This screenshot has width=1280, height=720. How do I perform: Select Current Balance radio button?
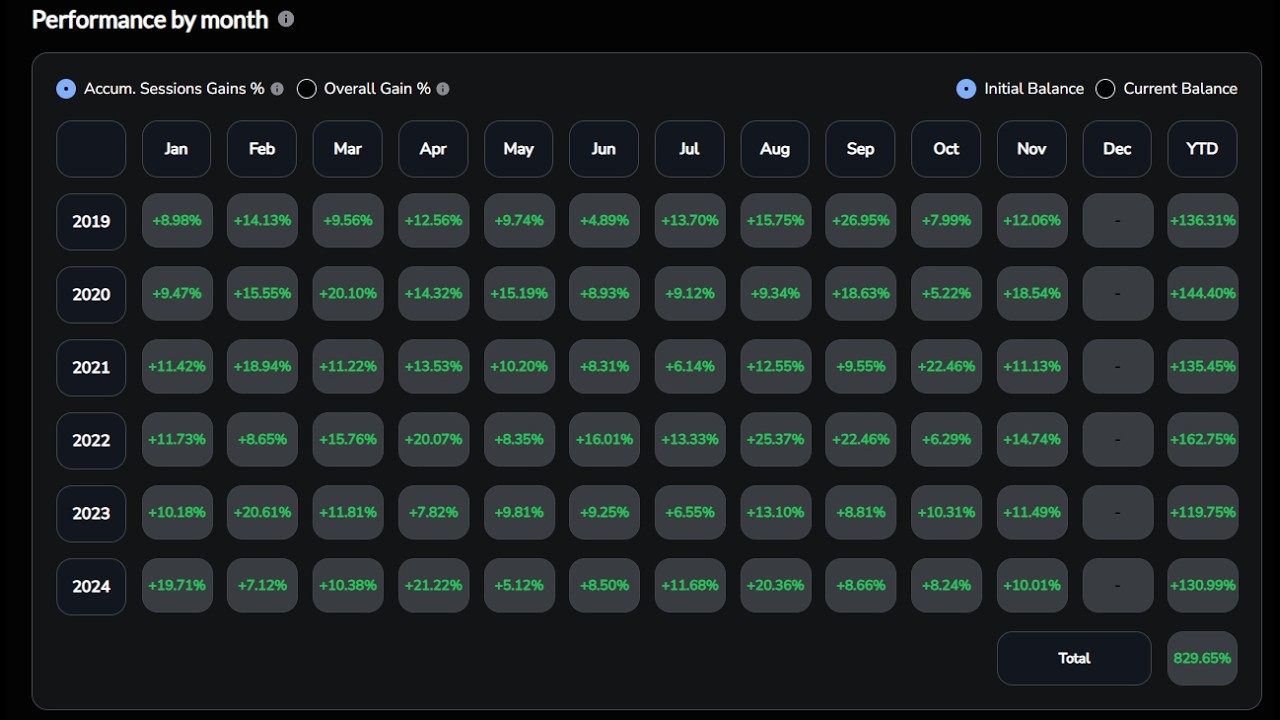pyautogui.click(x=1105, y=89)
